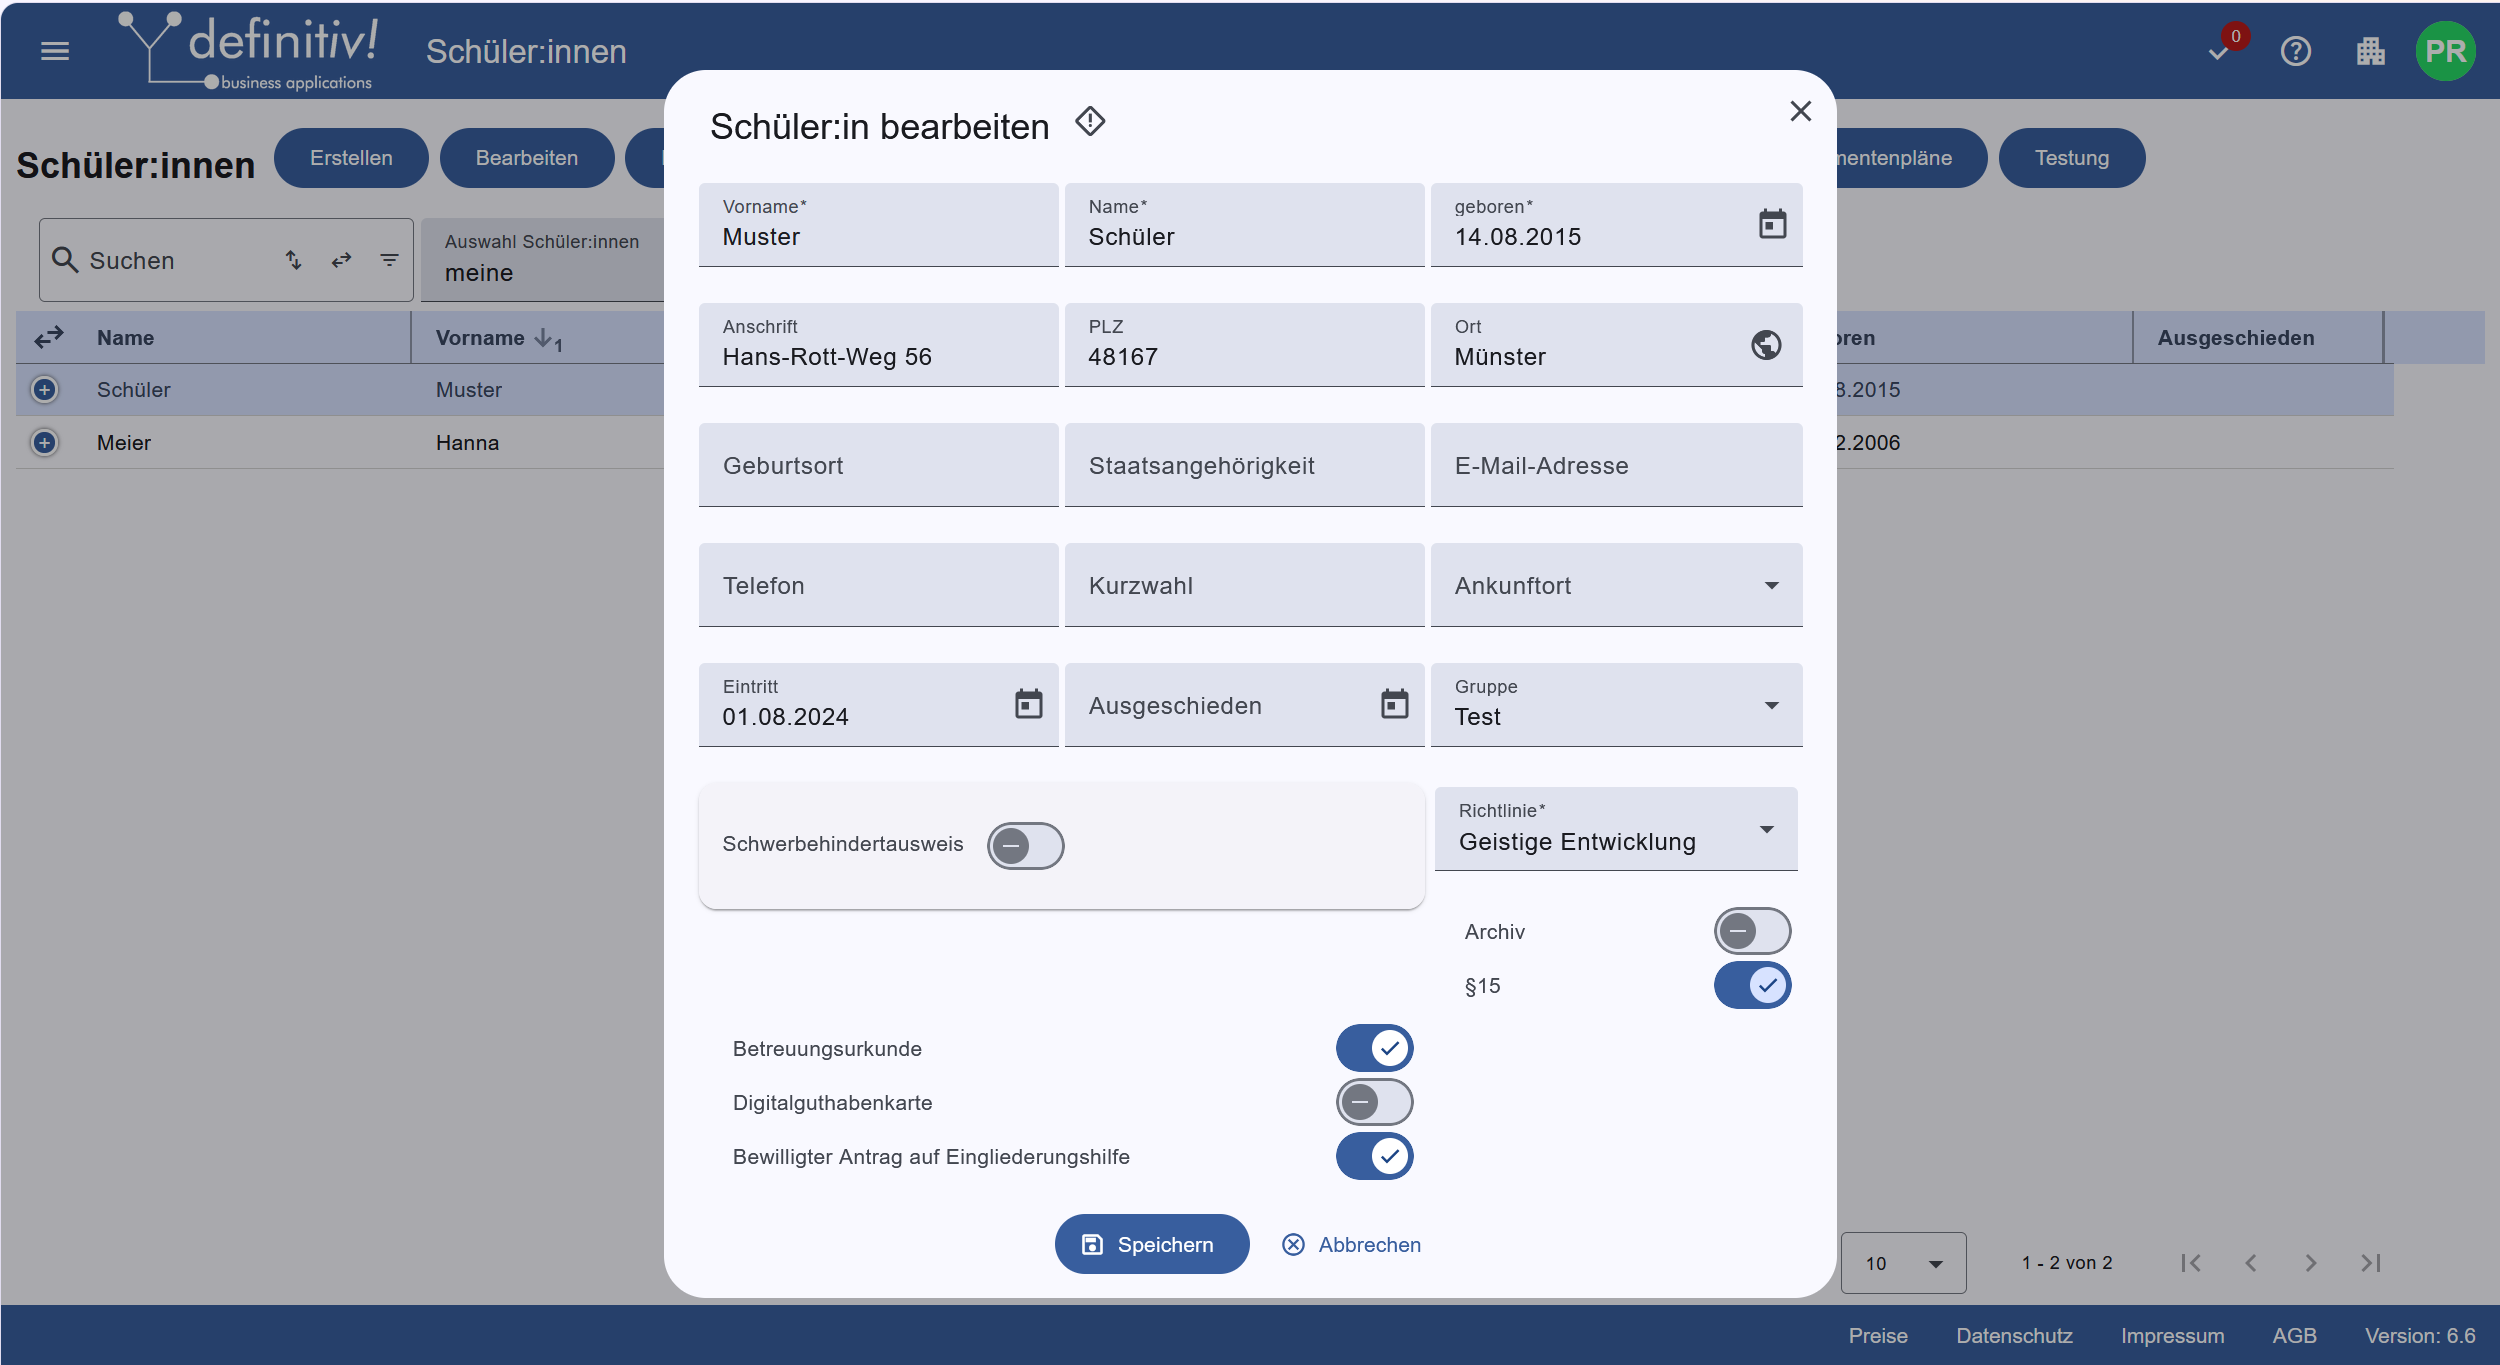This screenshot has height=1365, width=2500.
Task: Open the tasks checkmark notification icon
Action: pyautogui.click(x=2219, y=52)
